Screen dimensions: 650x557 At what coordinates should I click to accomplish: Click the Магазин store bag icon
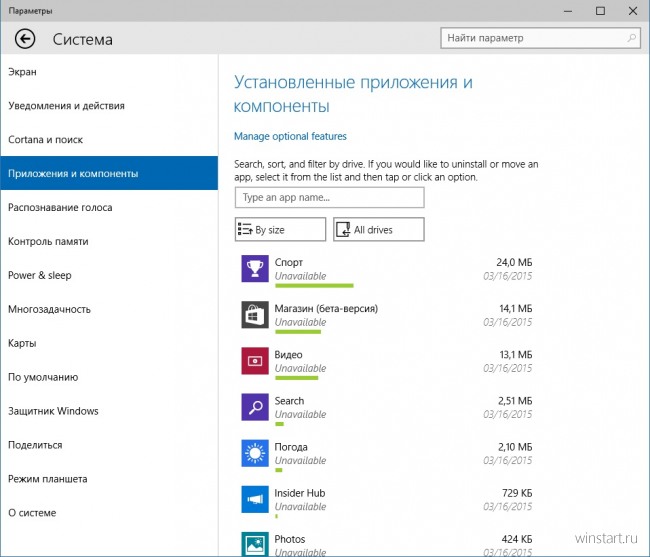click(x=255, y=315)
